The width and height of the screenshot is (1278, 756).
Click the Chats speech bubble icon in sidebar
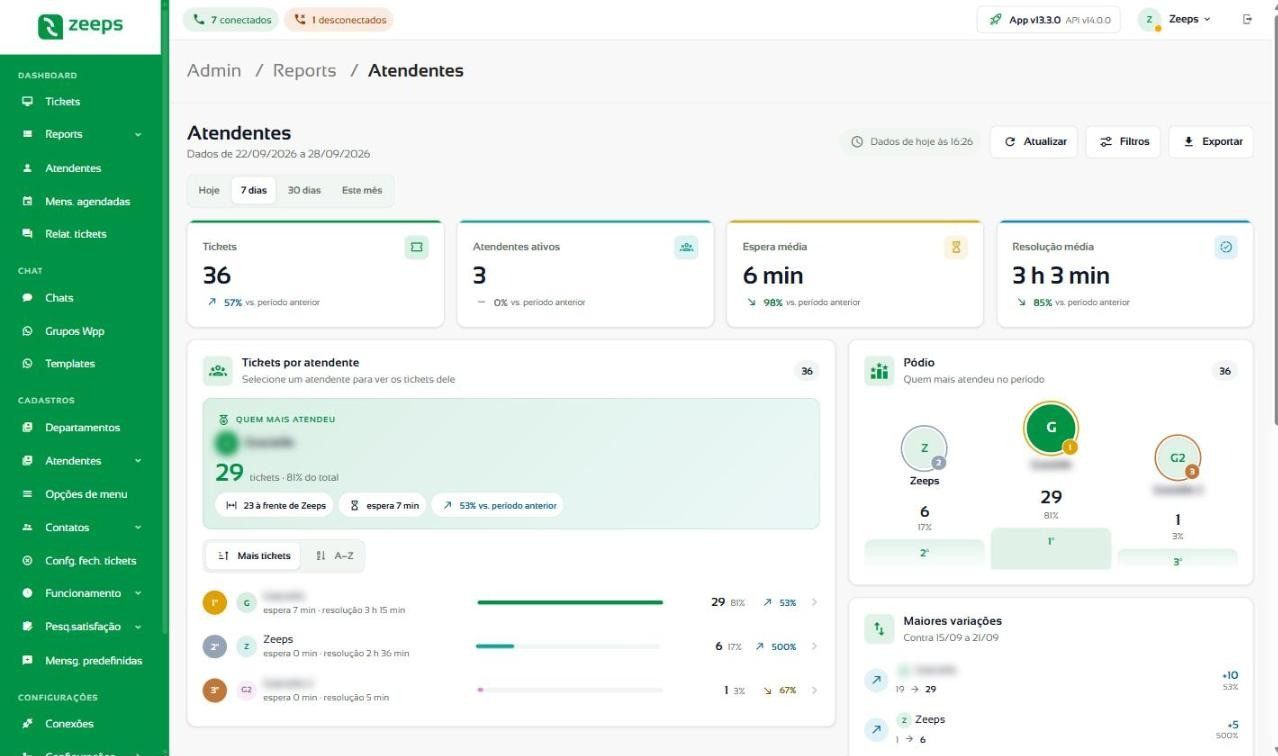(28, 298)
